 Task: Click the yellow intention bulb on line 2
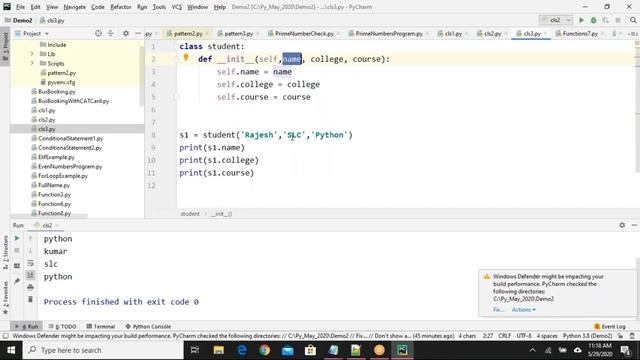coord(186,58)
